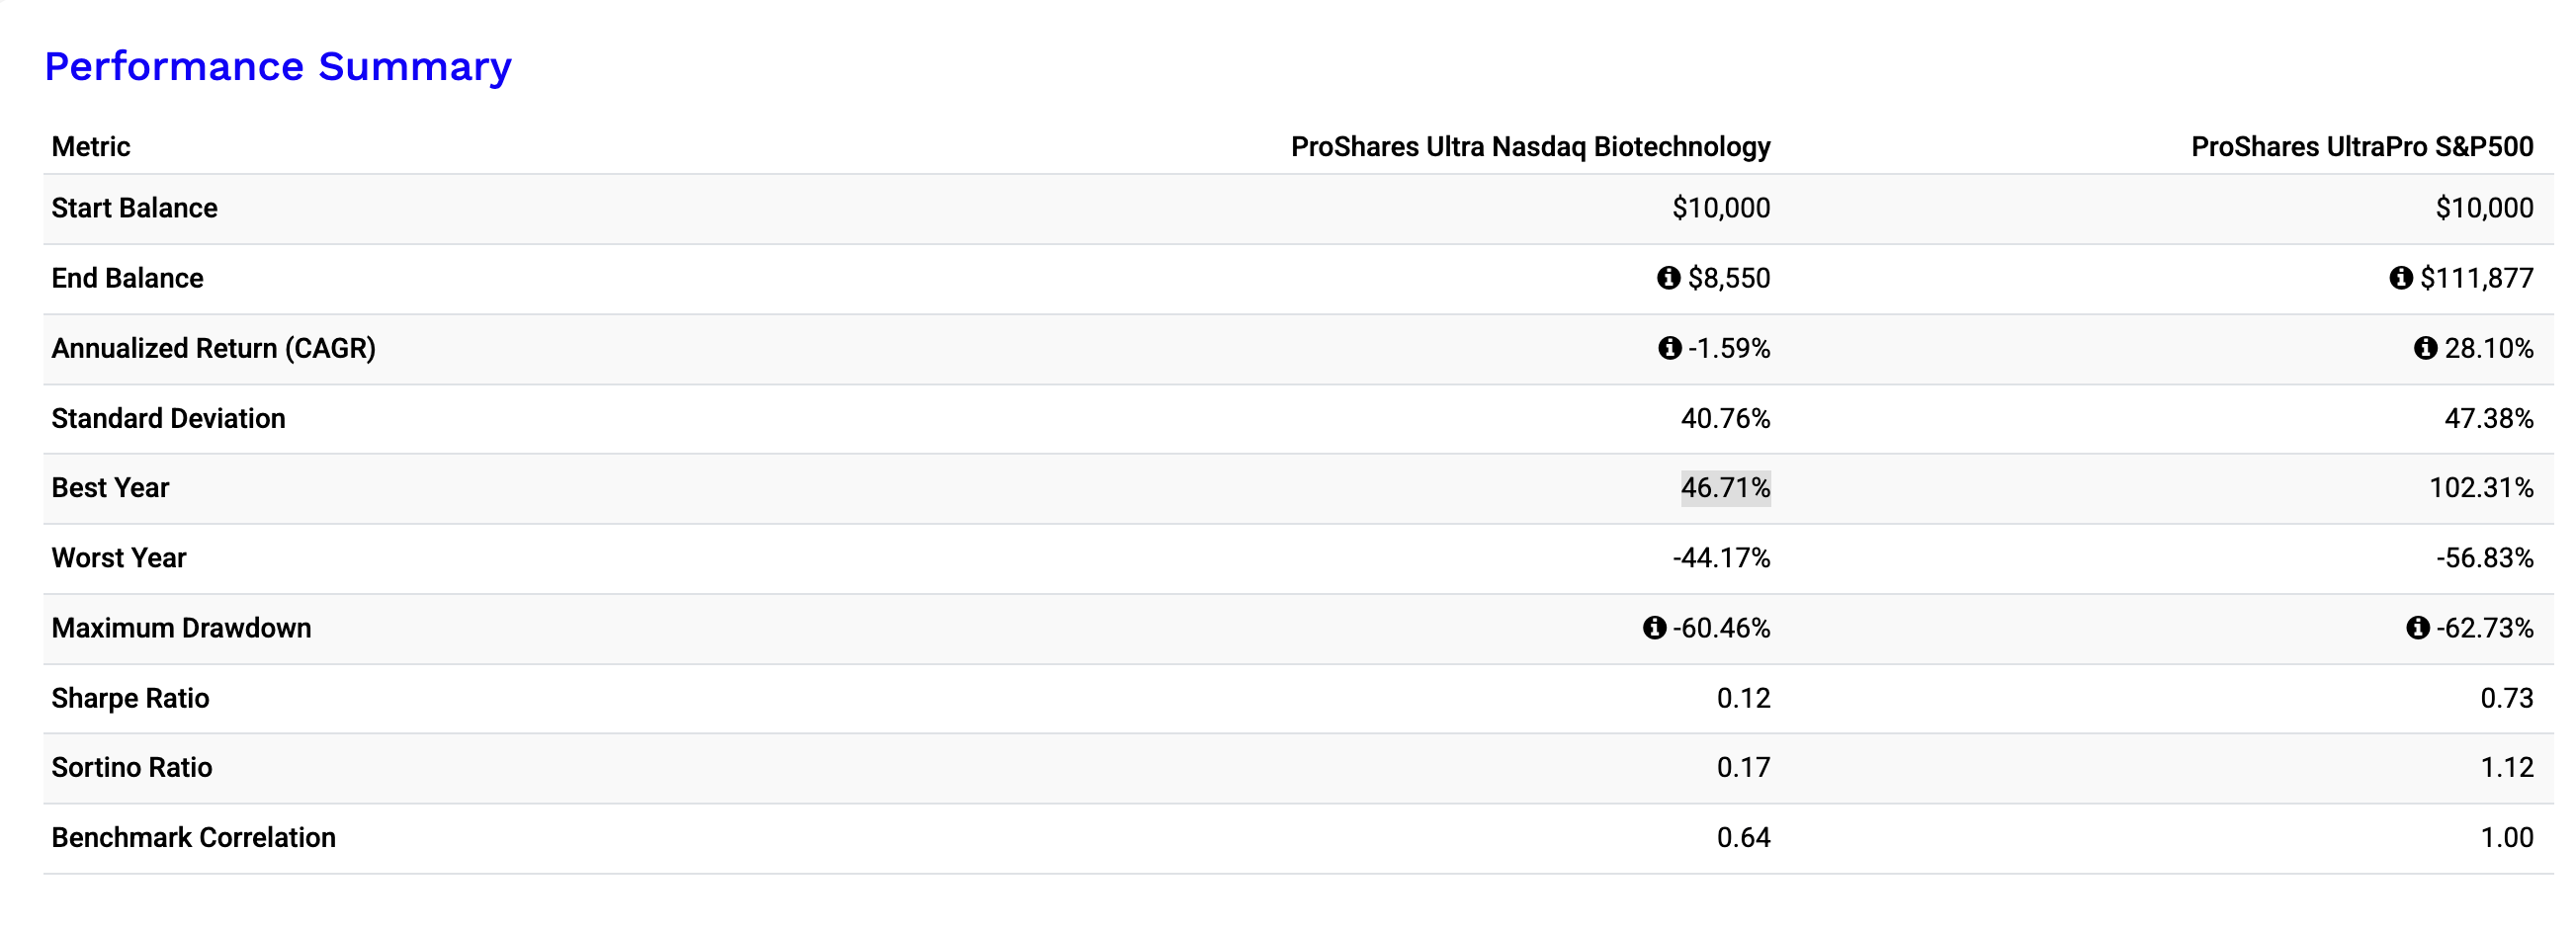The image size is (2576, 935).
Task: Click the highlighted 46.71% Best Year value
Action: (x=1725, y=488)
